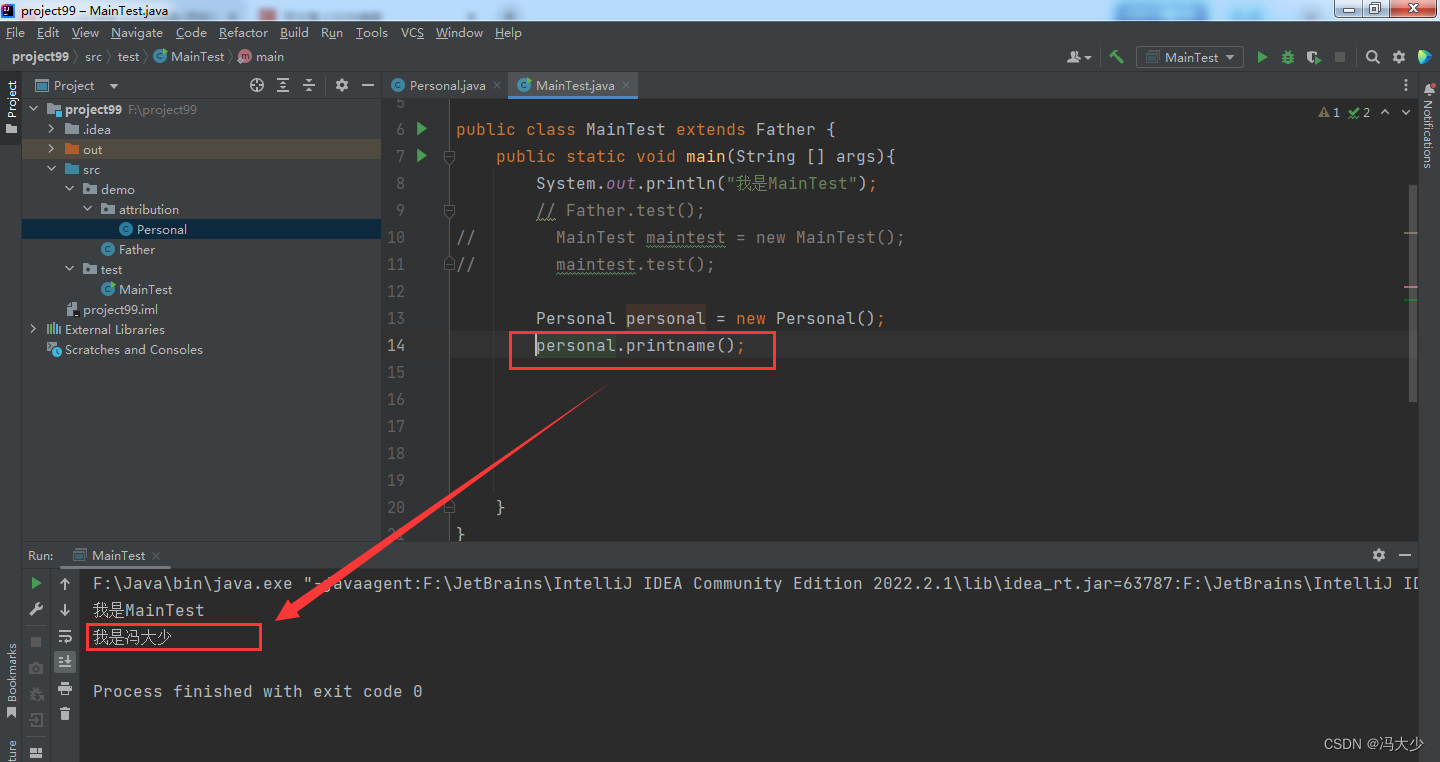
Task: Open the MainTest run configurations dropdown
Action: (1189, 57)
